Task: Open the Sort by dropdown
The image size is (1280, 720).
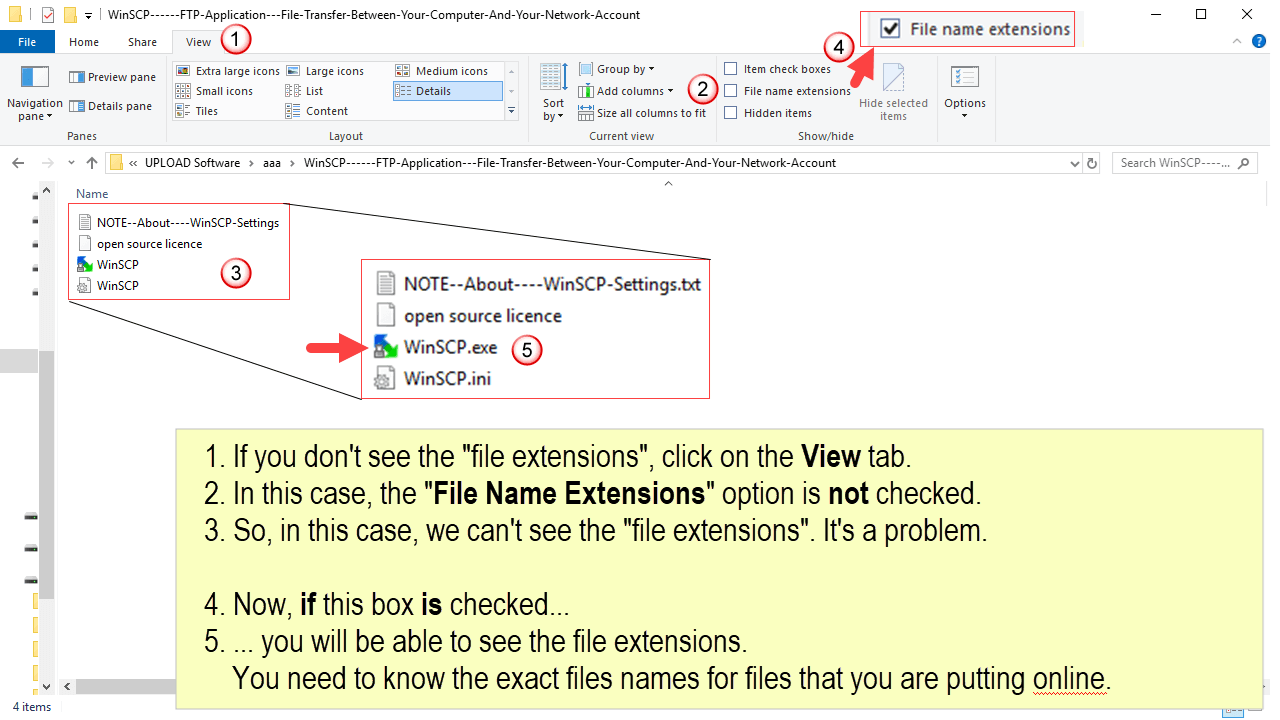Action: pos(554,93)
